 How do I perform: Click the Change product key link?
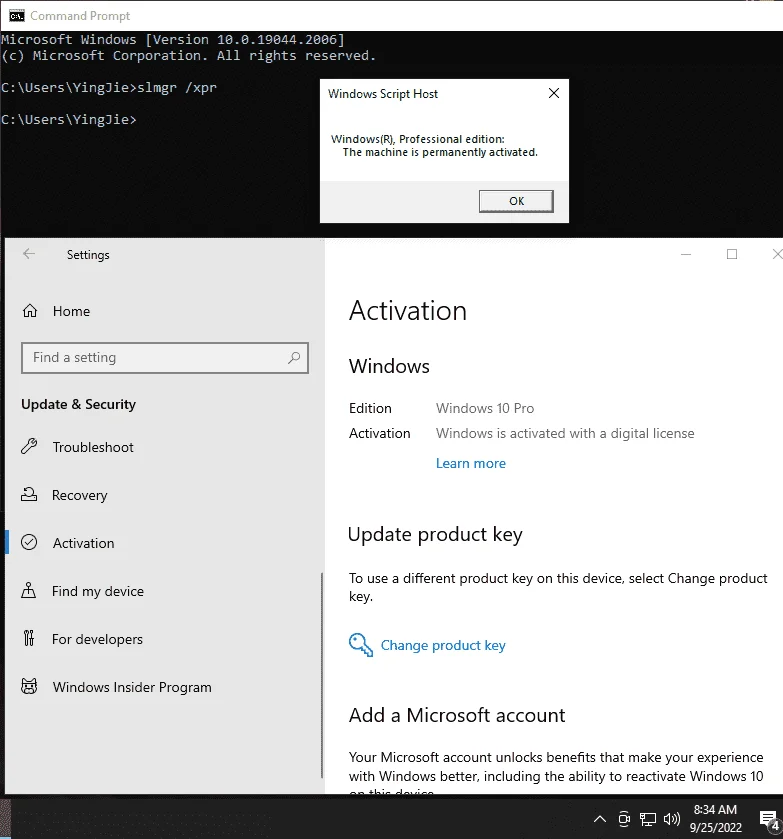(443, 645)
